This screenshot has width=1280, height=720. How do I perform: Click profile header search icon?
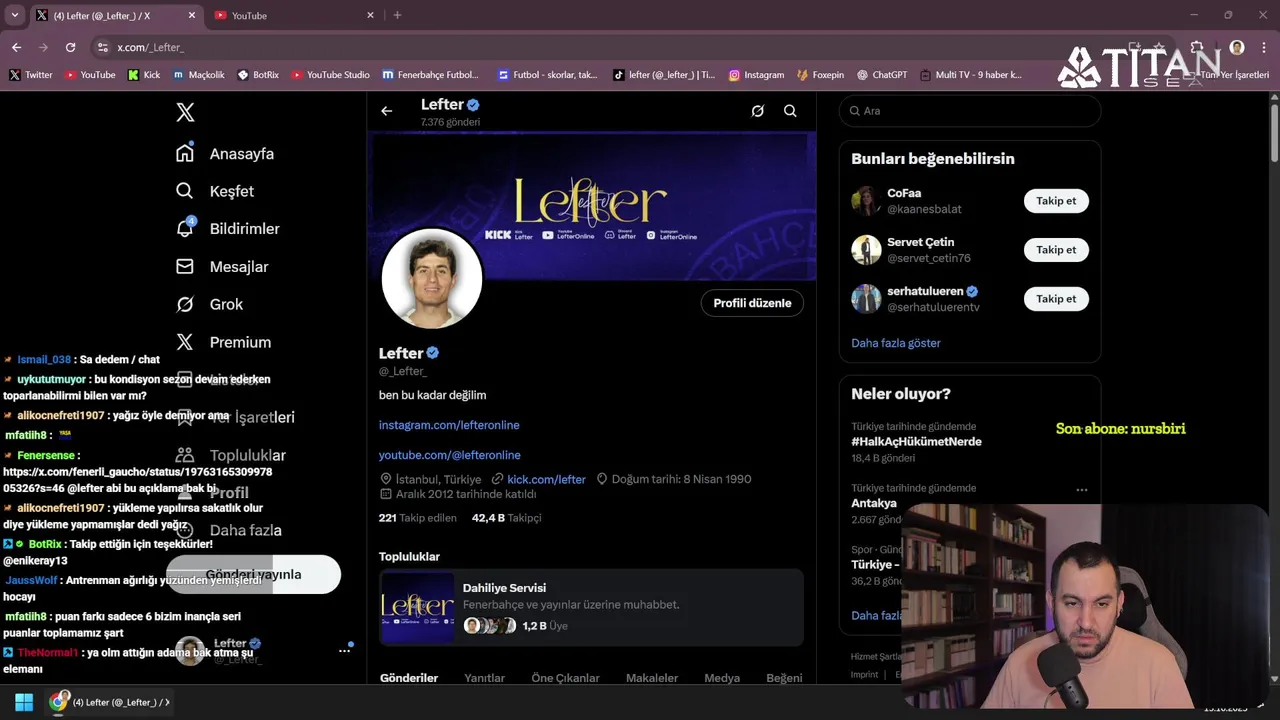[790, 111]
